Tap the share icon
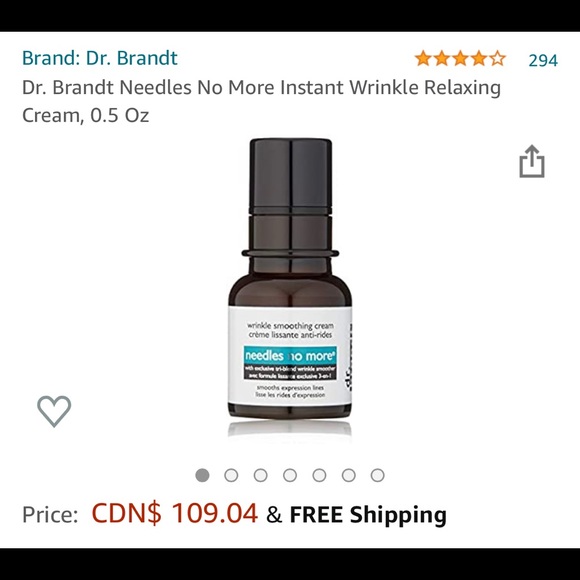The width and height of the screenshot is (580, 580). [x=532, y=161]
